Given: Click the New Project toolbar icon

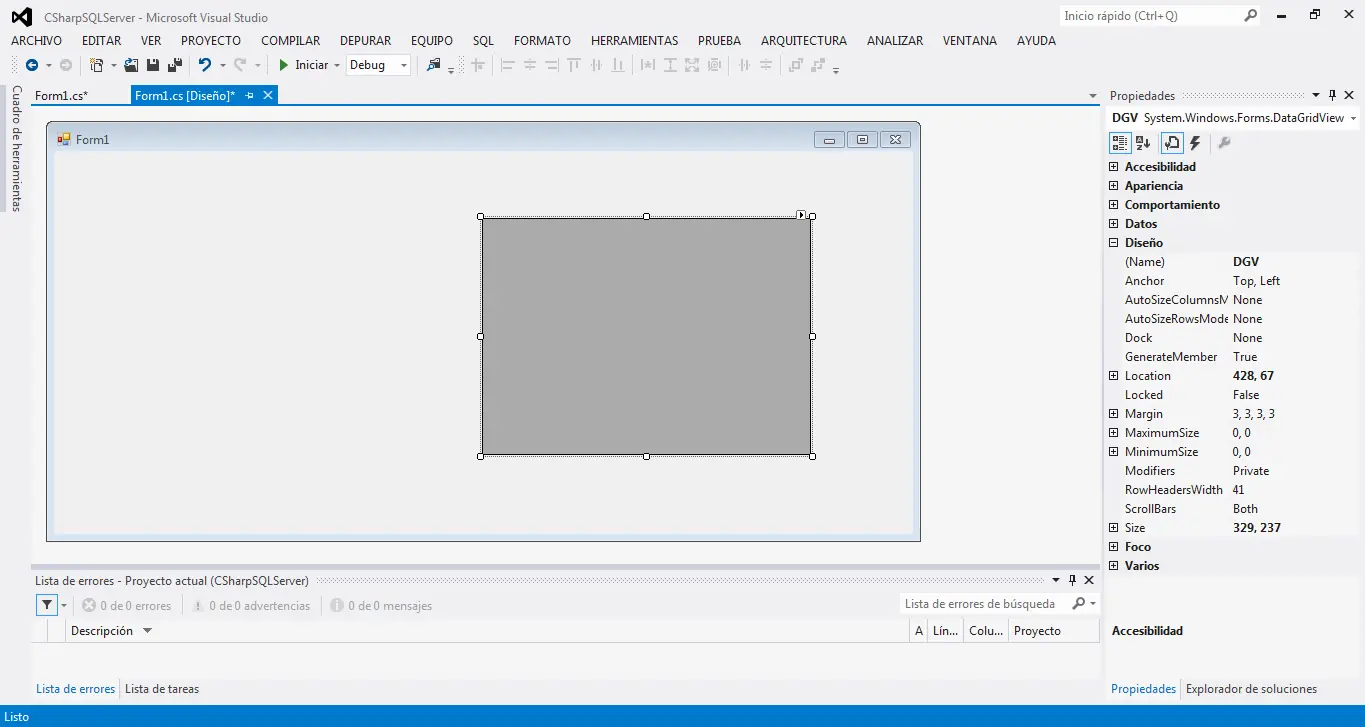Looking at the screenshot, I should click(97, 65).
